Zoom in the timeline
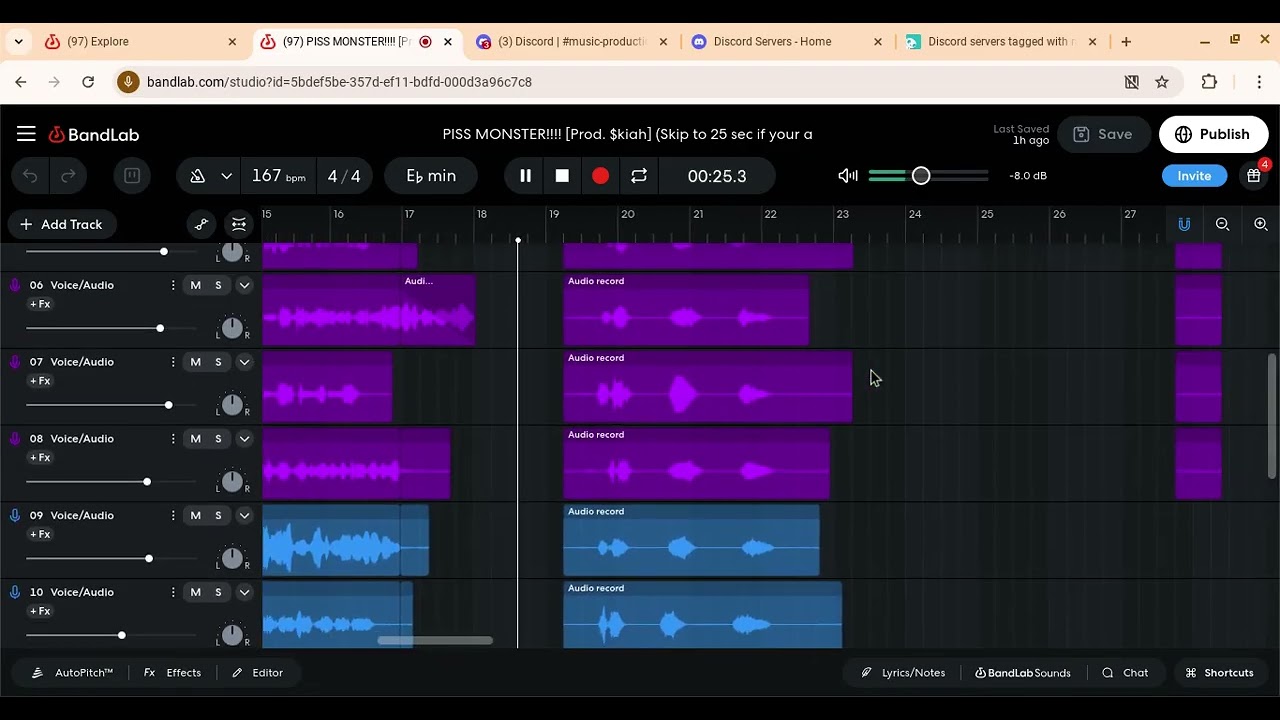The height and width of the screenshot is (720, 1280). point(1260,224)
